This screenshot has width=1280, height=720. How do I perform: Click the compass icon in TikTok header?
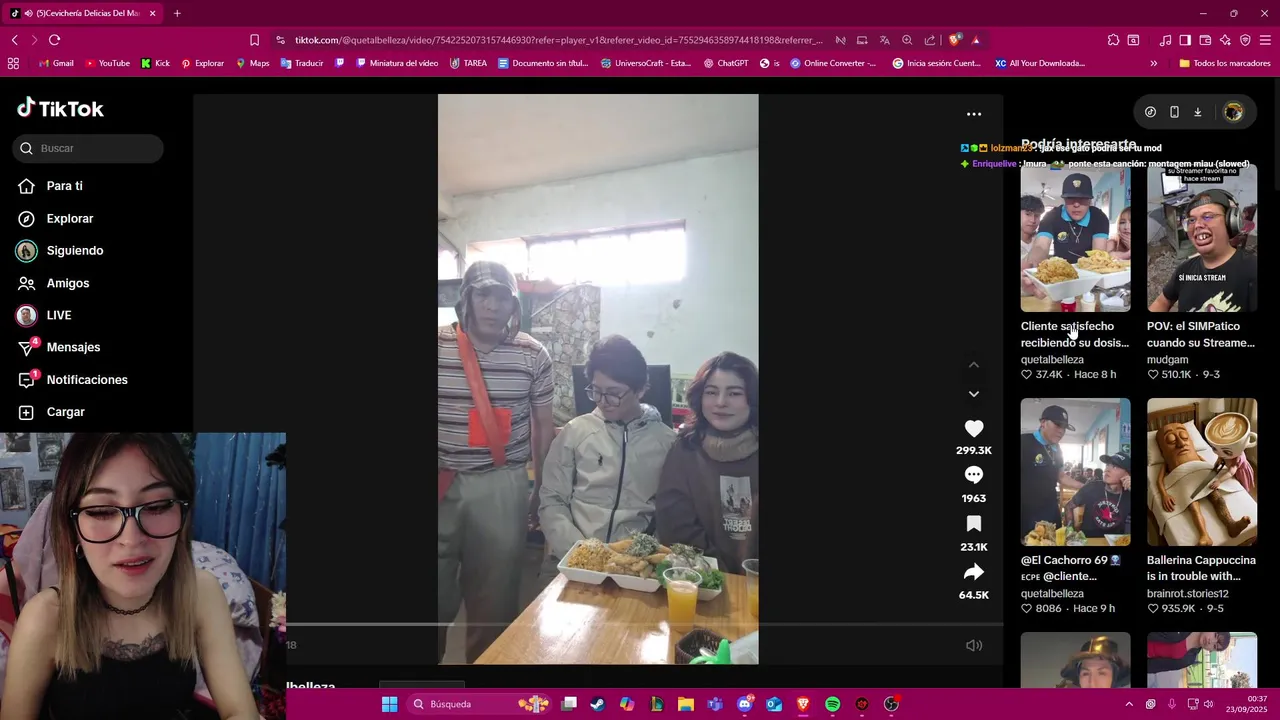1150,112
